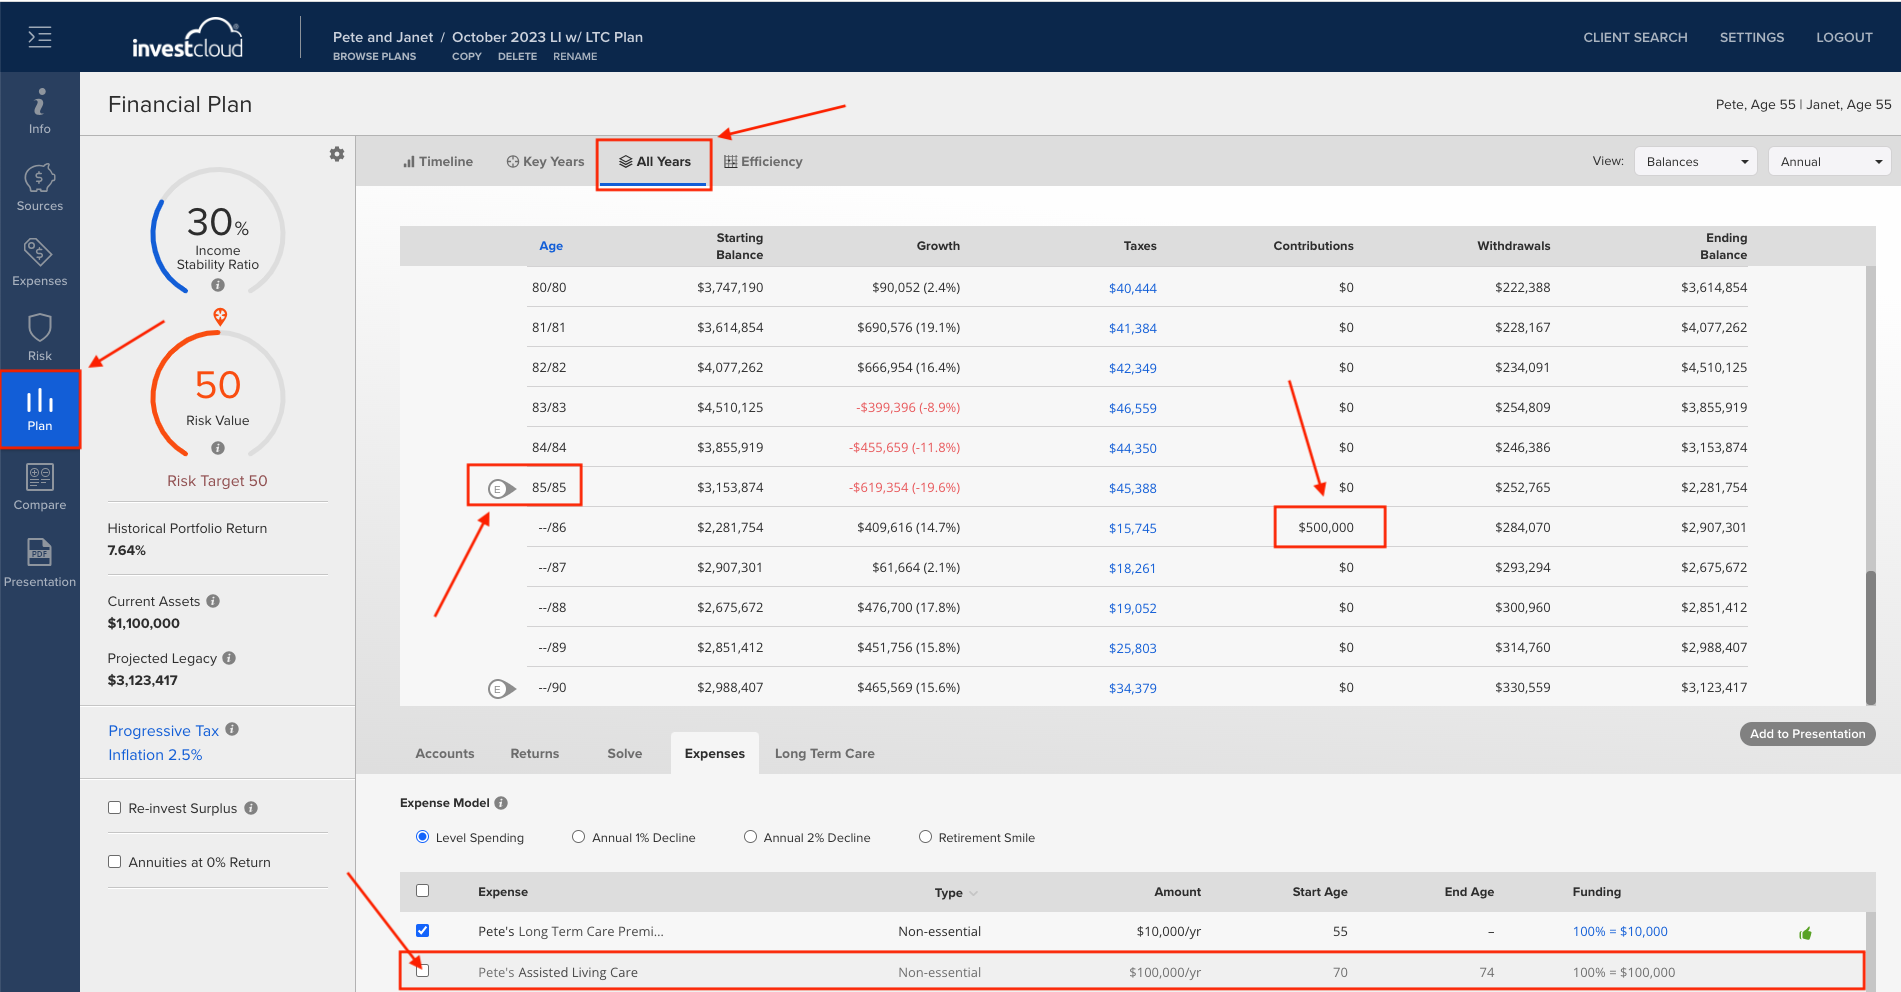Click Add to Presentation button
The image size is (1901, 992).
point(1807,734)
